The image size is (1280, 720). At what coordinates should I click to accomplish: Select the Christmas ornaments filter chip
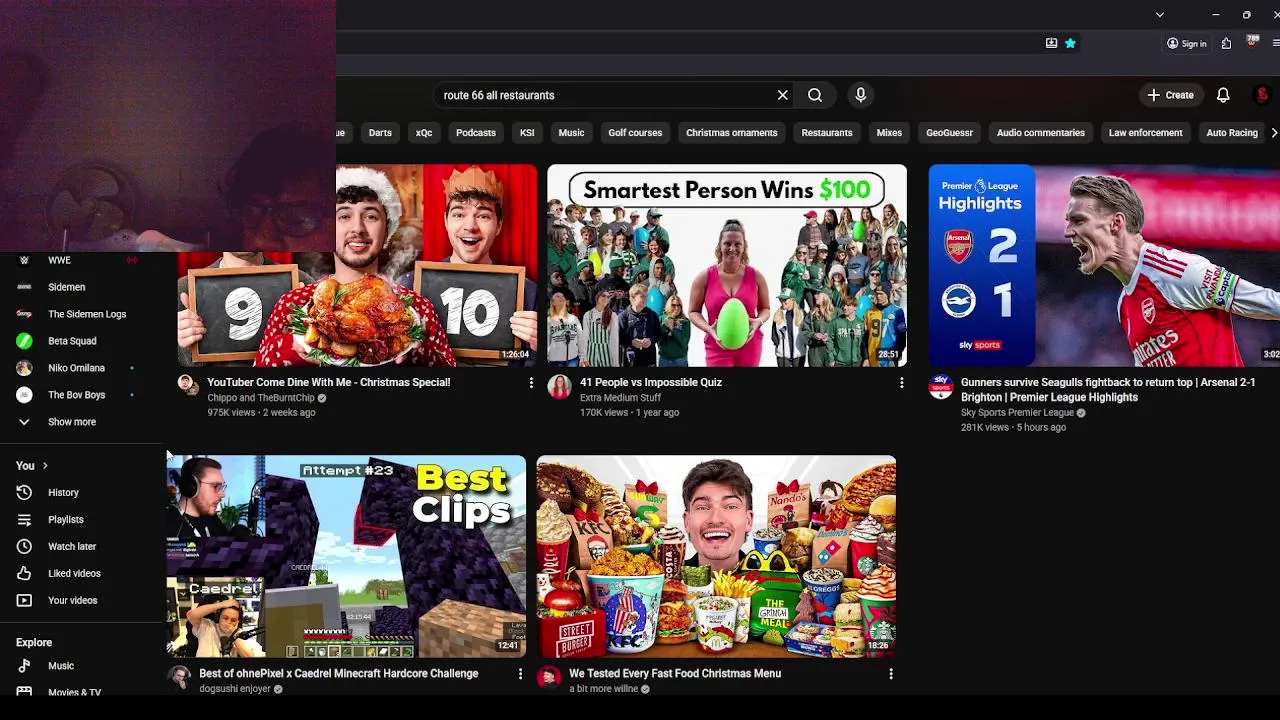(x=732, y=132)
